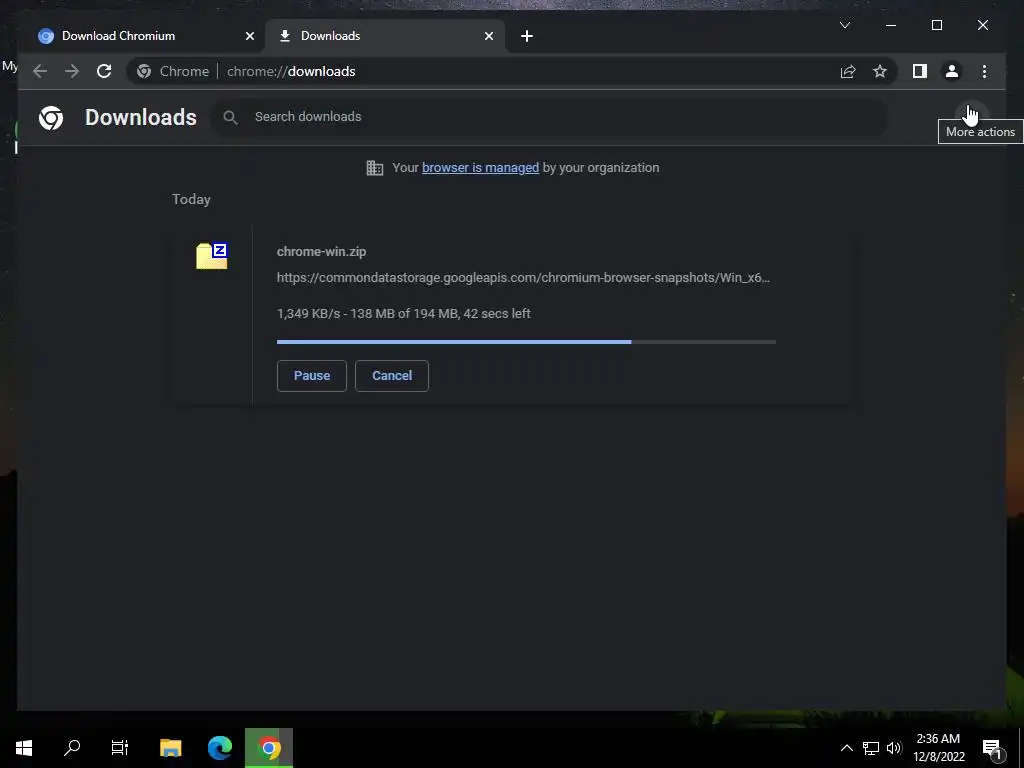Launch File Explorer from taskbar
This screenshot has width=1024, height=768.
[x=170, y=748]
